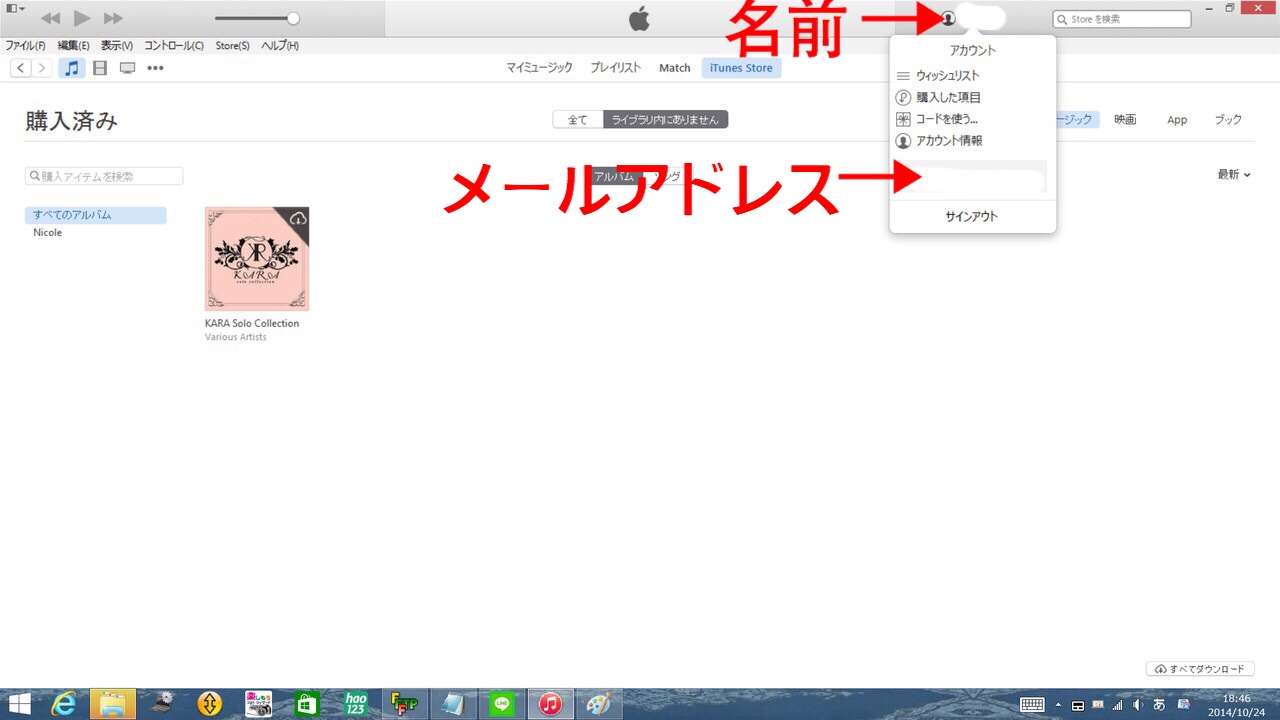Open the KARA Solo Collection album cover
The width and height of the screenshot is (1280, 720).
[x=257, y=259]
